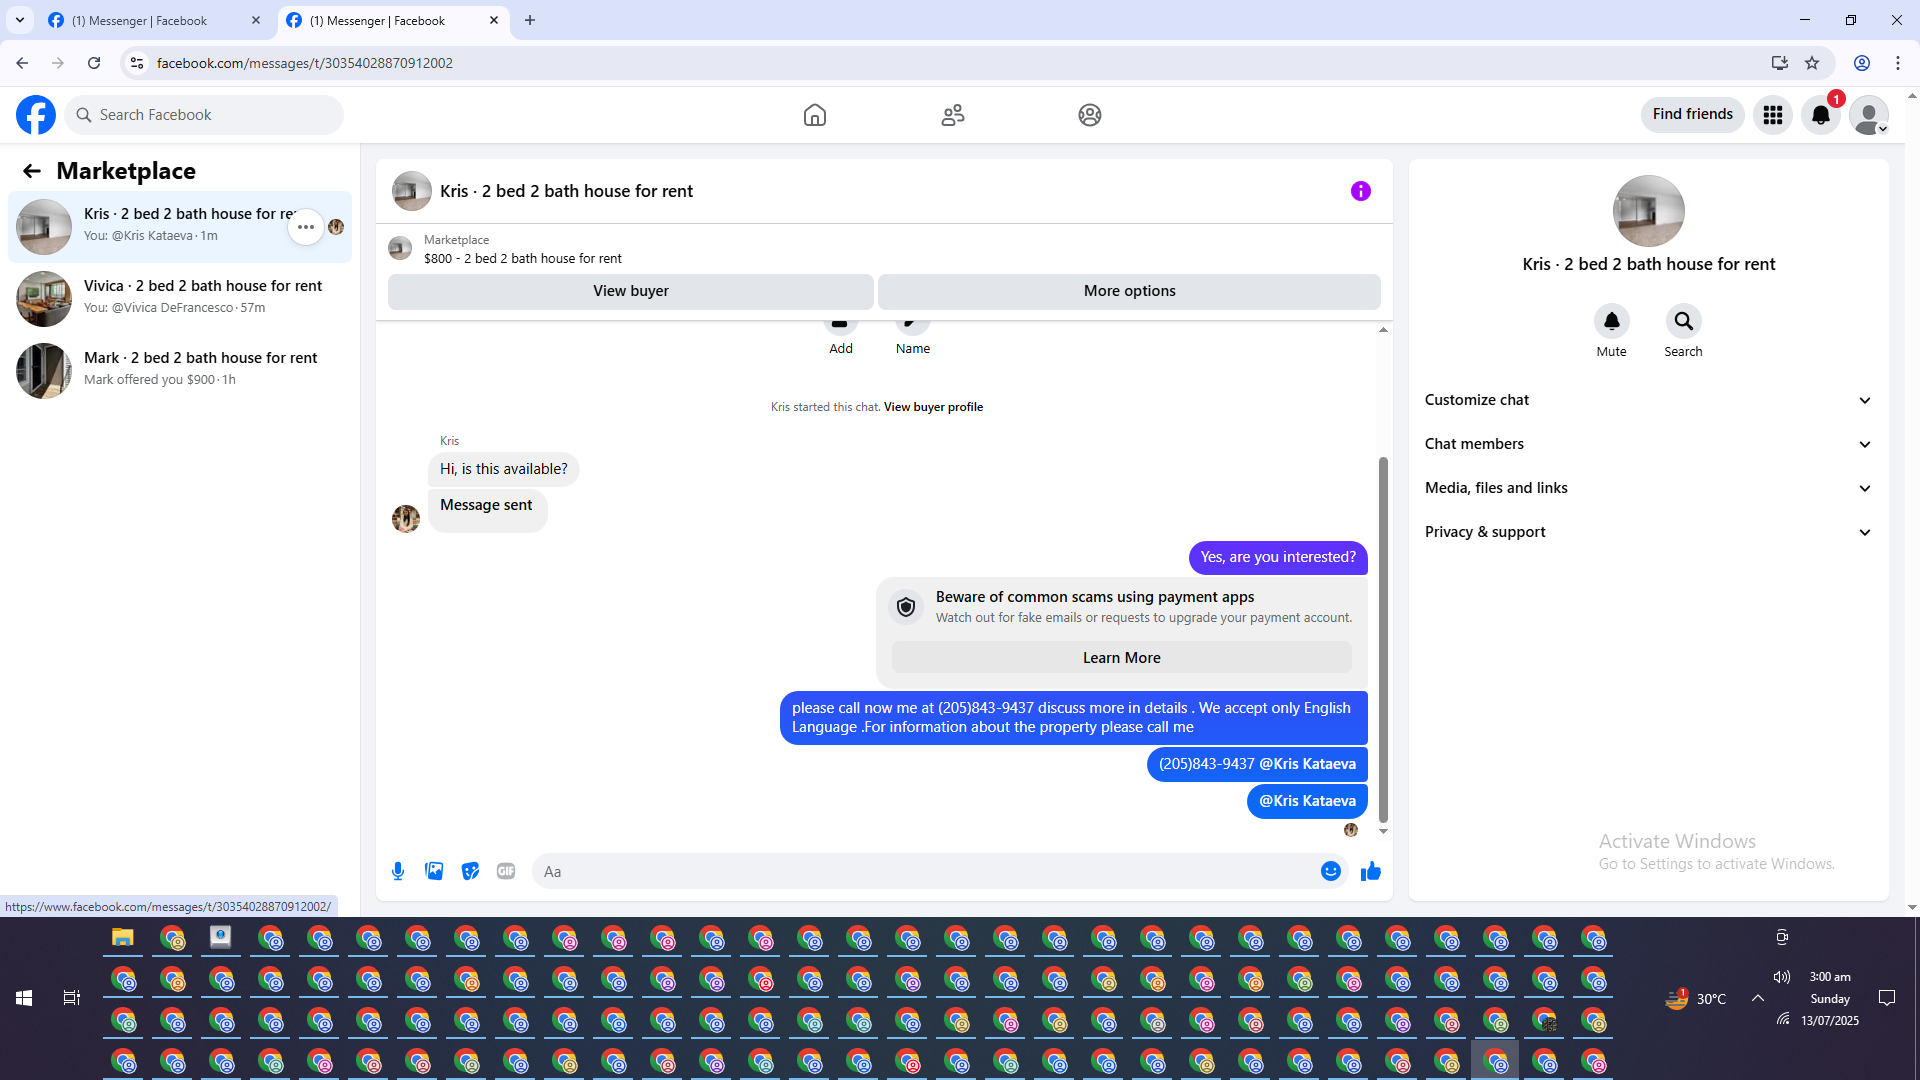Click the voice clip microphone icon

(398, 871)
